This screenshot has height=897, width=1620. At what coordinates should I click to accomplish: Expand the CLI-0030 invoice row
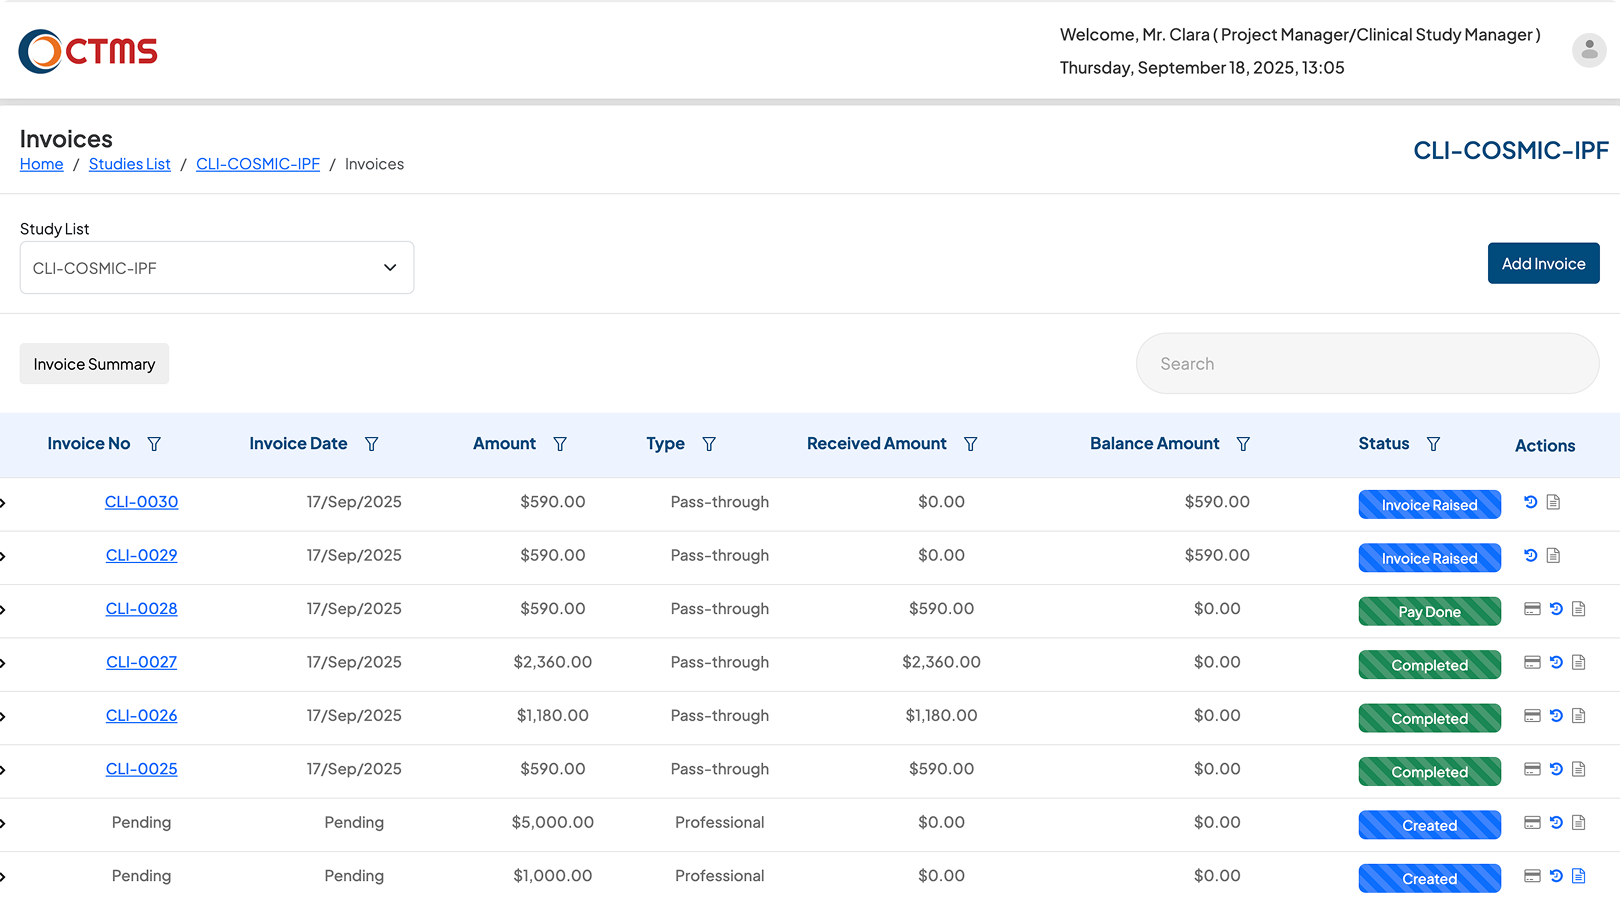[x=3, y=503]
